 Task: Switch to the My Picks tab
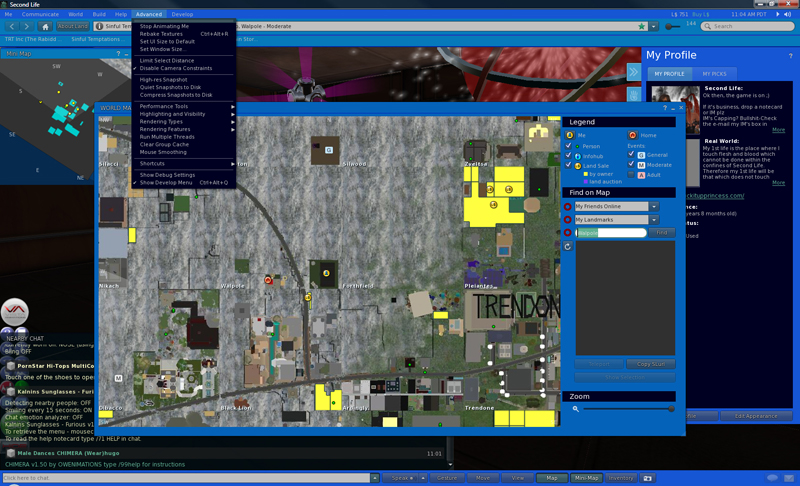click(x=714, y=74)
